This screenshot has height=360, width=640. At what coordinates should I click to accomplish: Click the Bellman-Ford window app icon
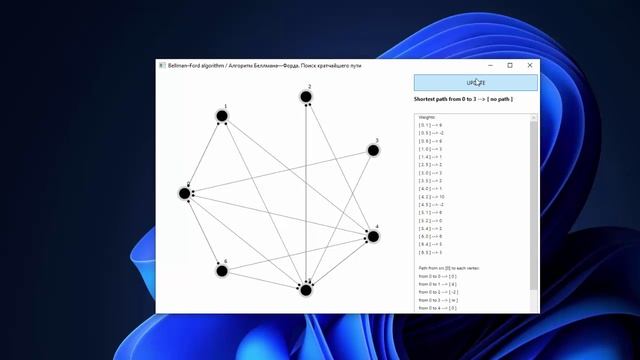pos(162,65)
